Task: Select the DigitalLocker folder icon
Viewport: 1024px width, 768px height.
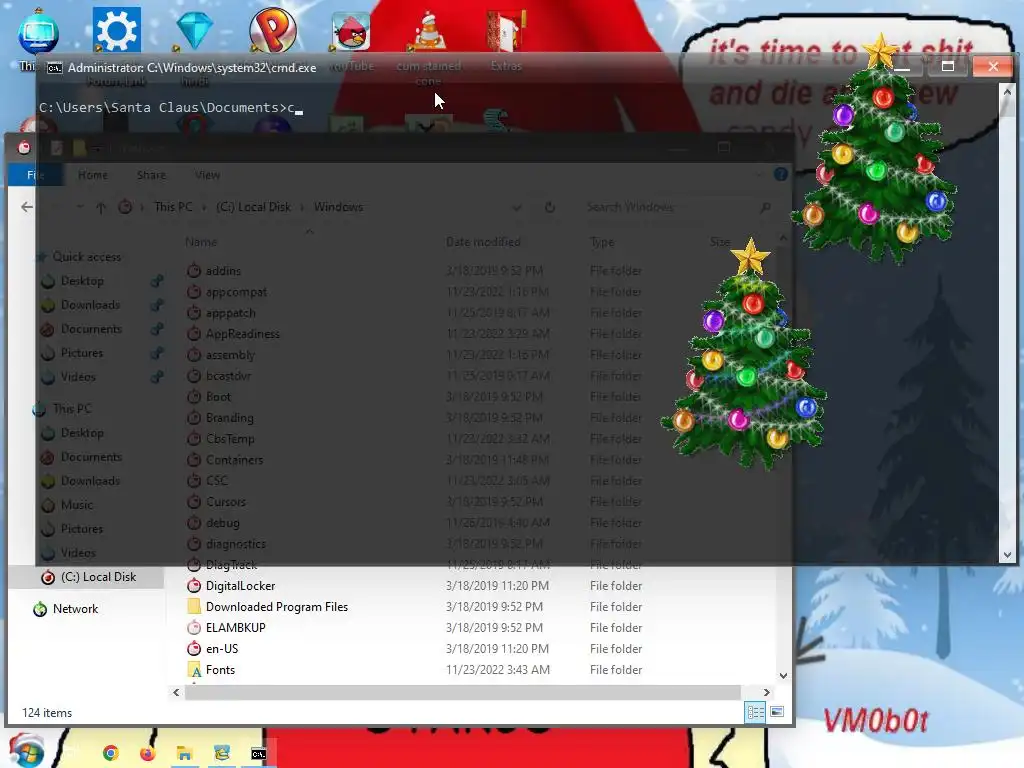Action: [194, 586]
